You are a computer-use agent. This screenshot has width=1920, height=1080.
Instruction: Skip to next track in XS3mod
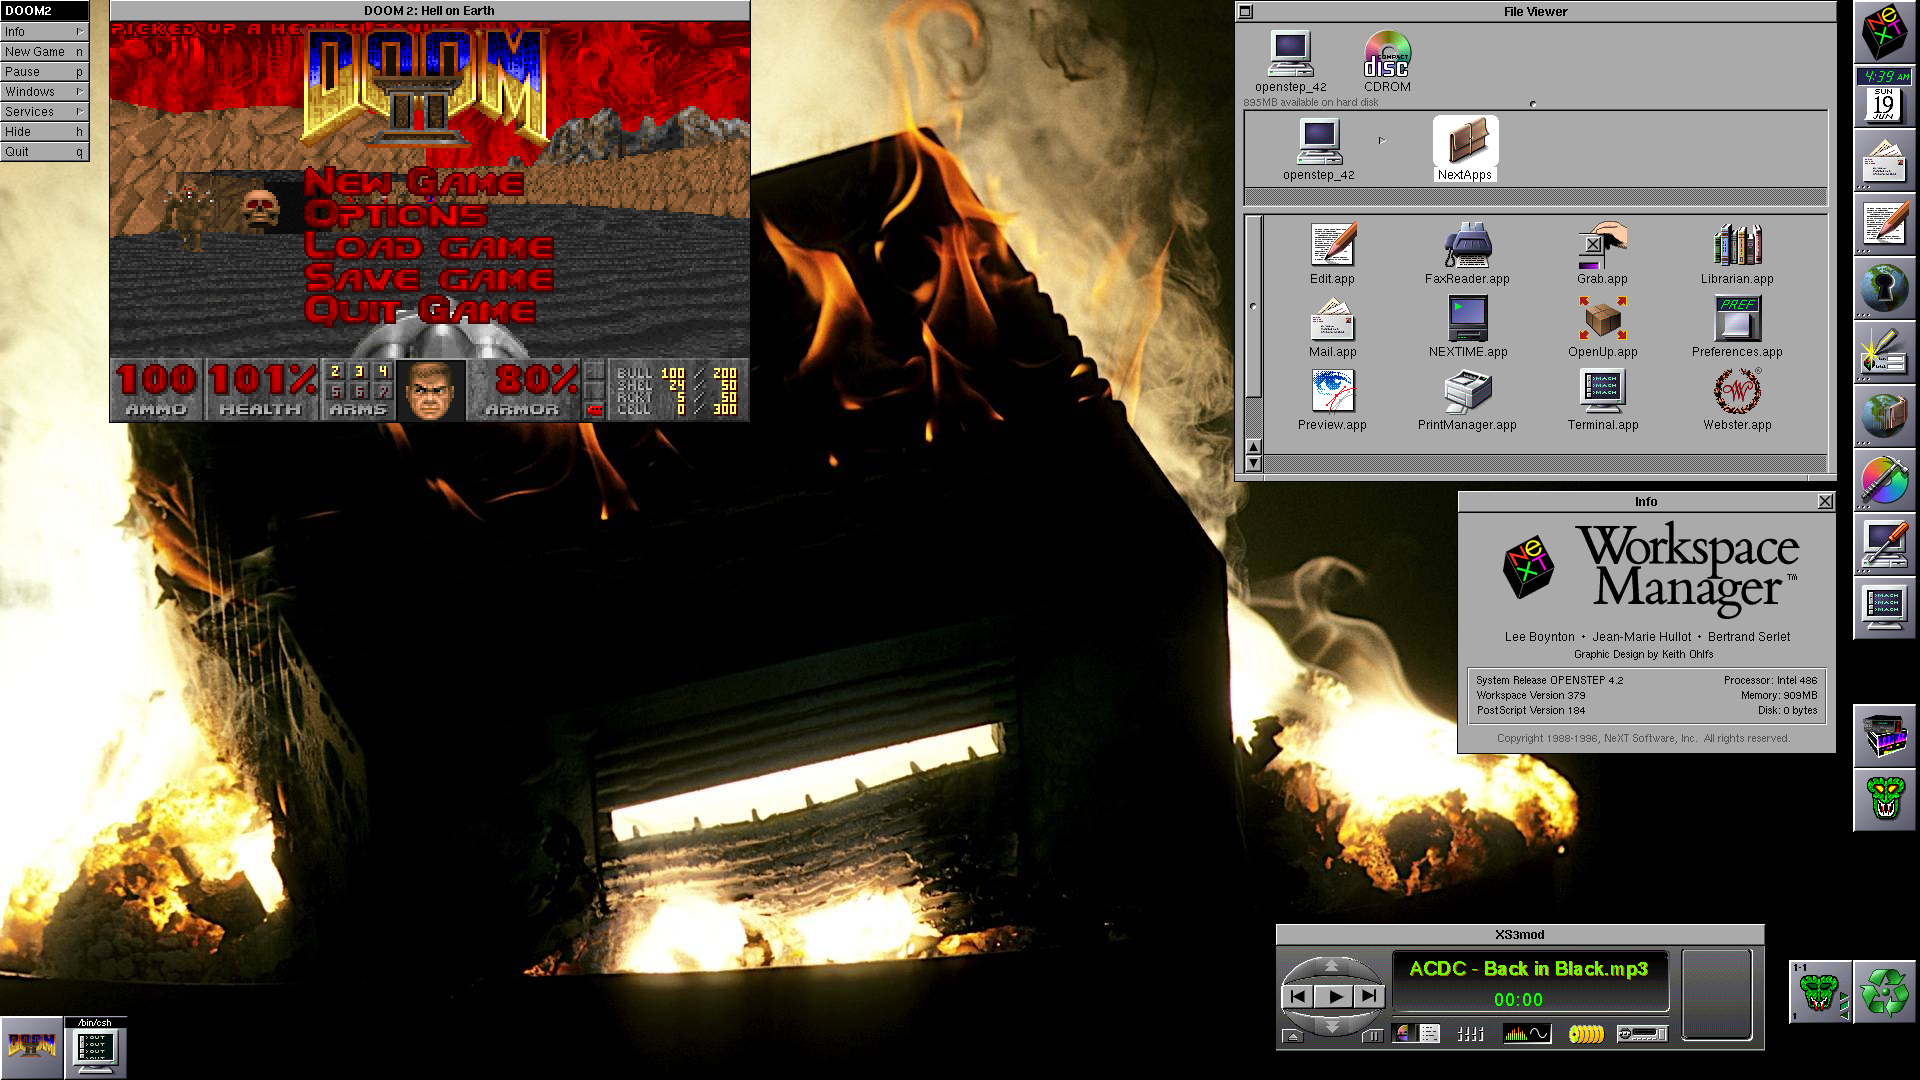coord(1368,996)
